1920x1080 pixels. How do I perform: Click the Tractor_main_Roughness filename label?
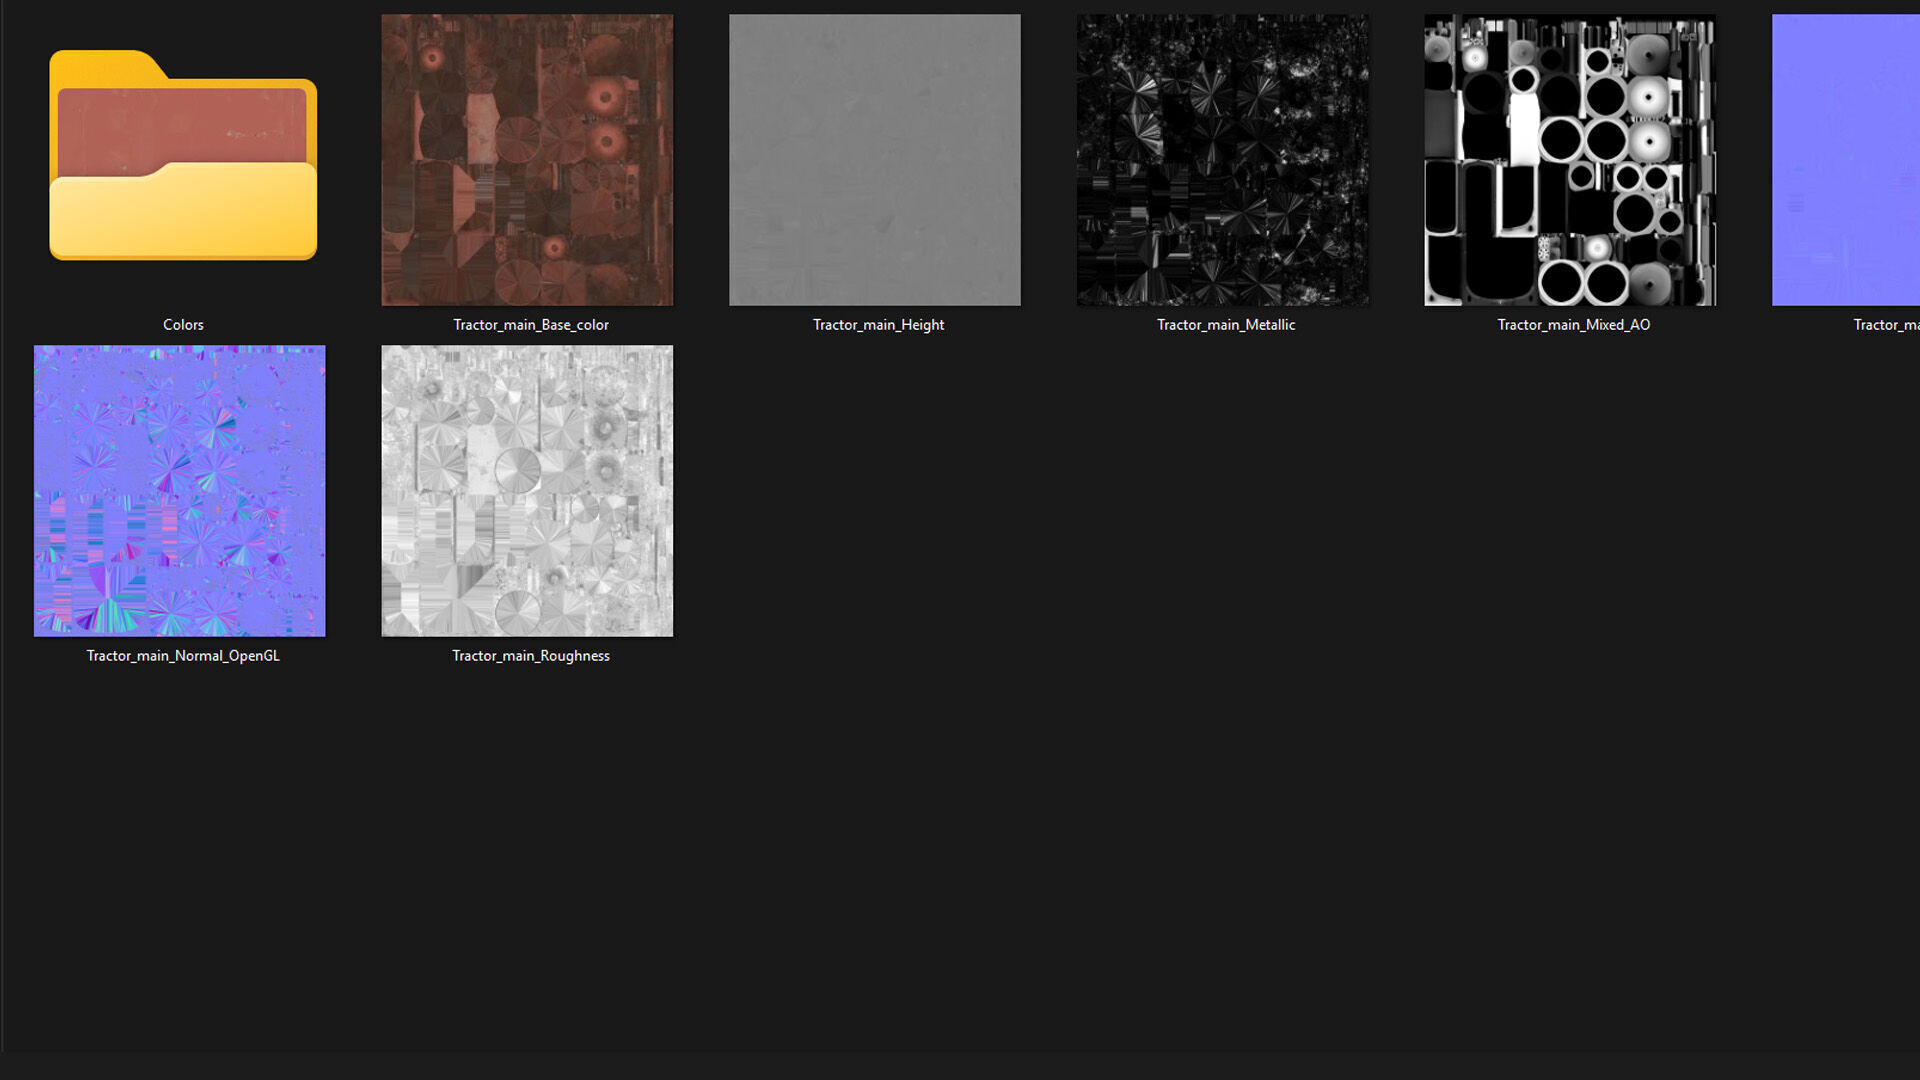click(530, 656)
